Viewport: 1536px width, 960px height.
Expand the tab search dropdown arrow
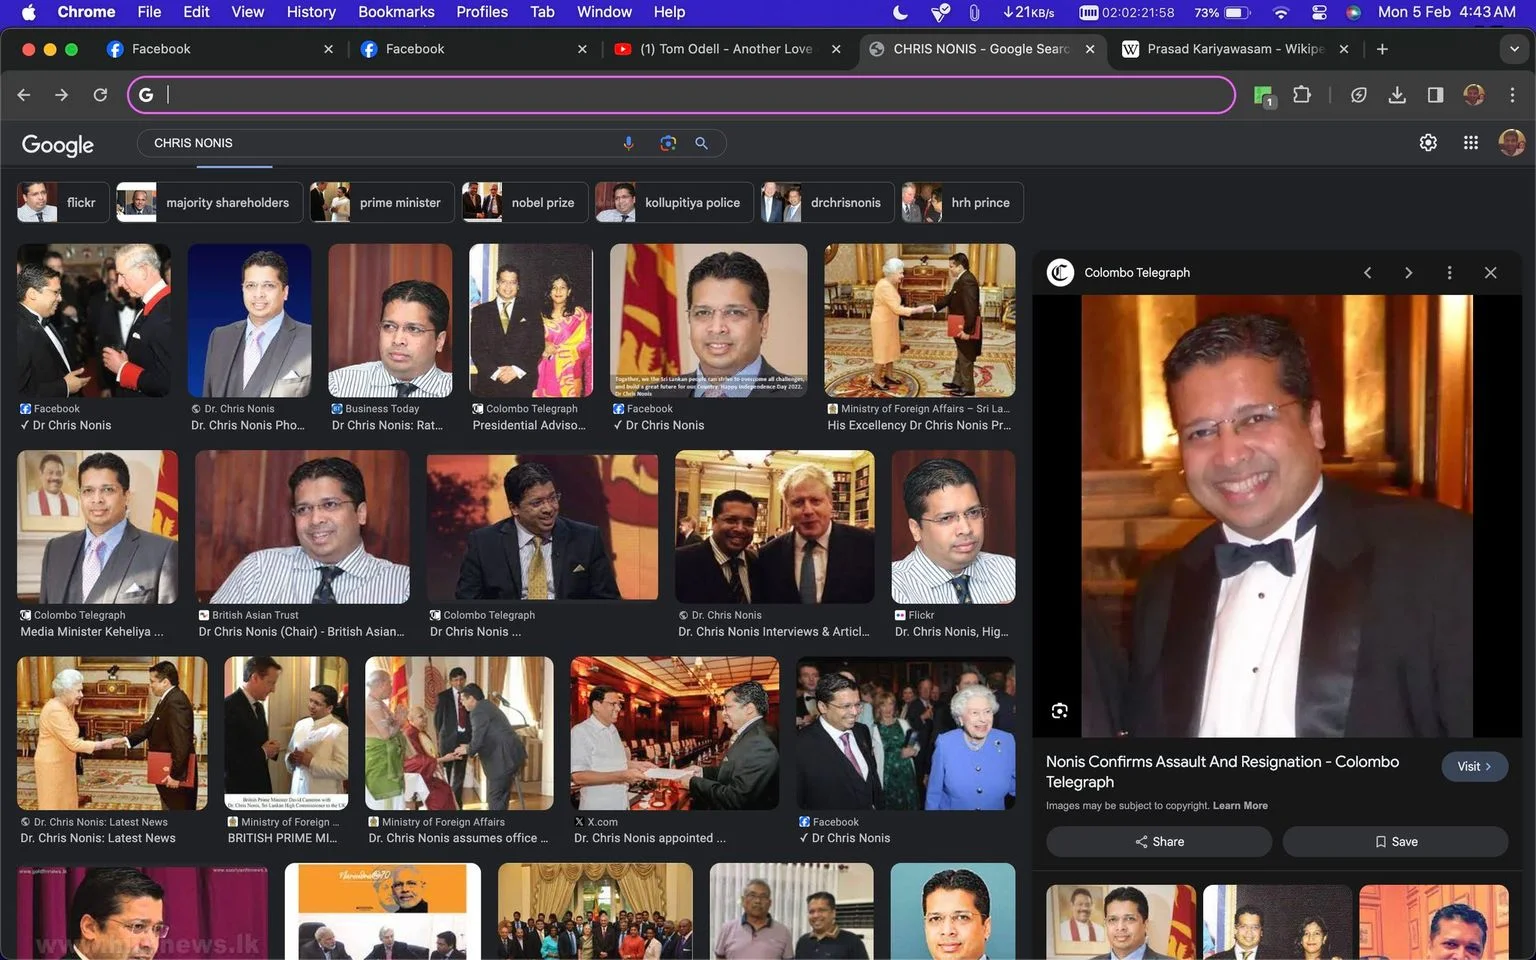click(x=1514, y=49)
